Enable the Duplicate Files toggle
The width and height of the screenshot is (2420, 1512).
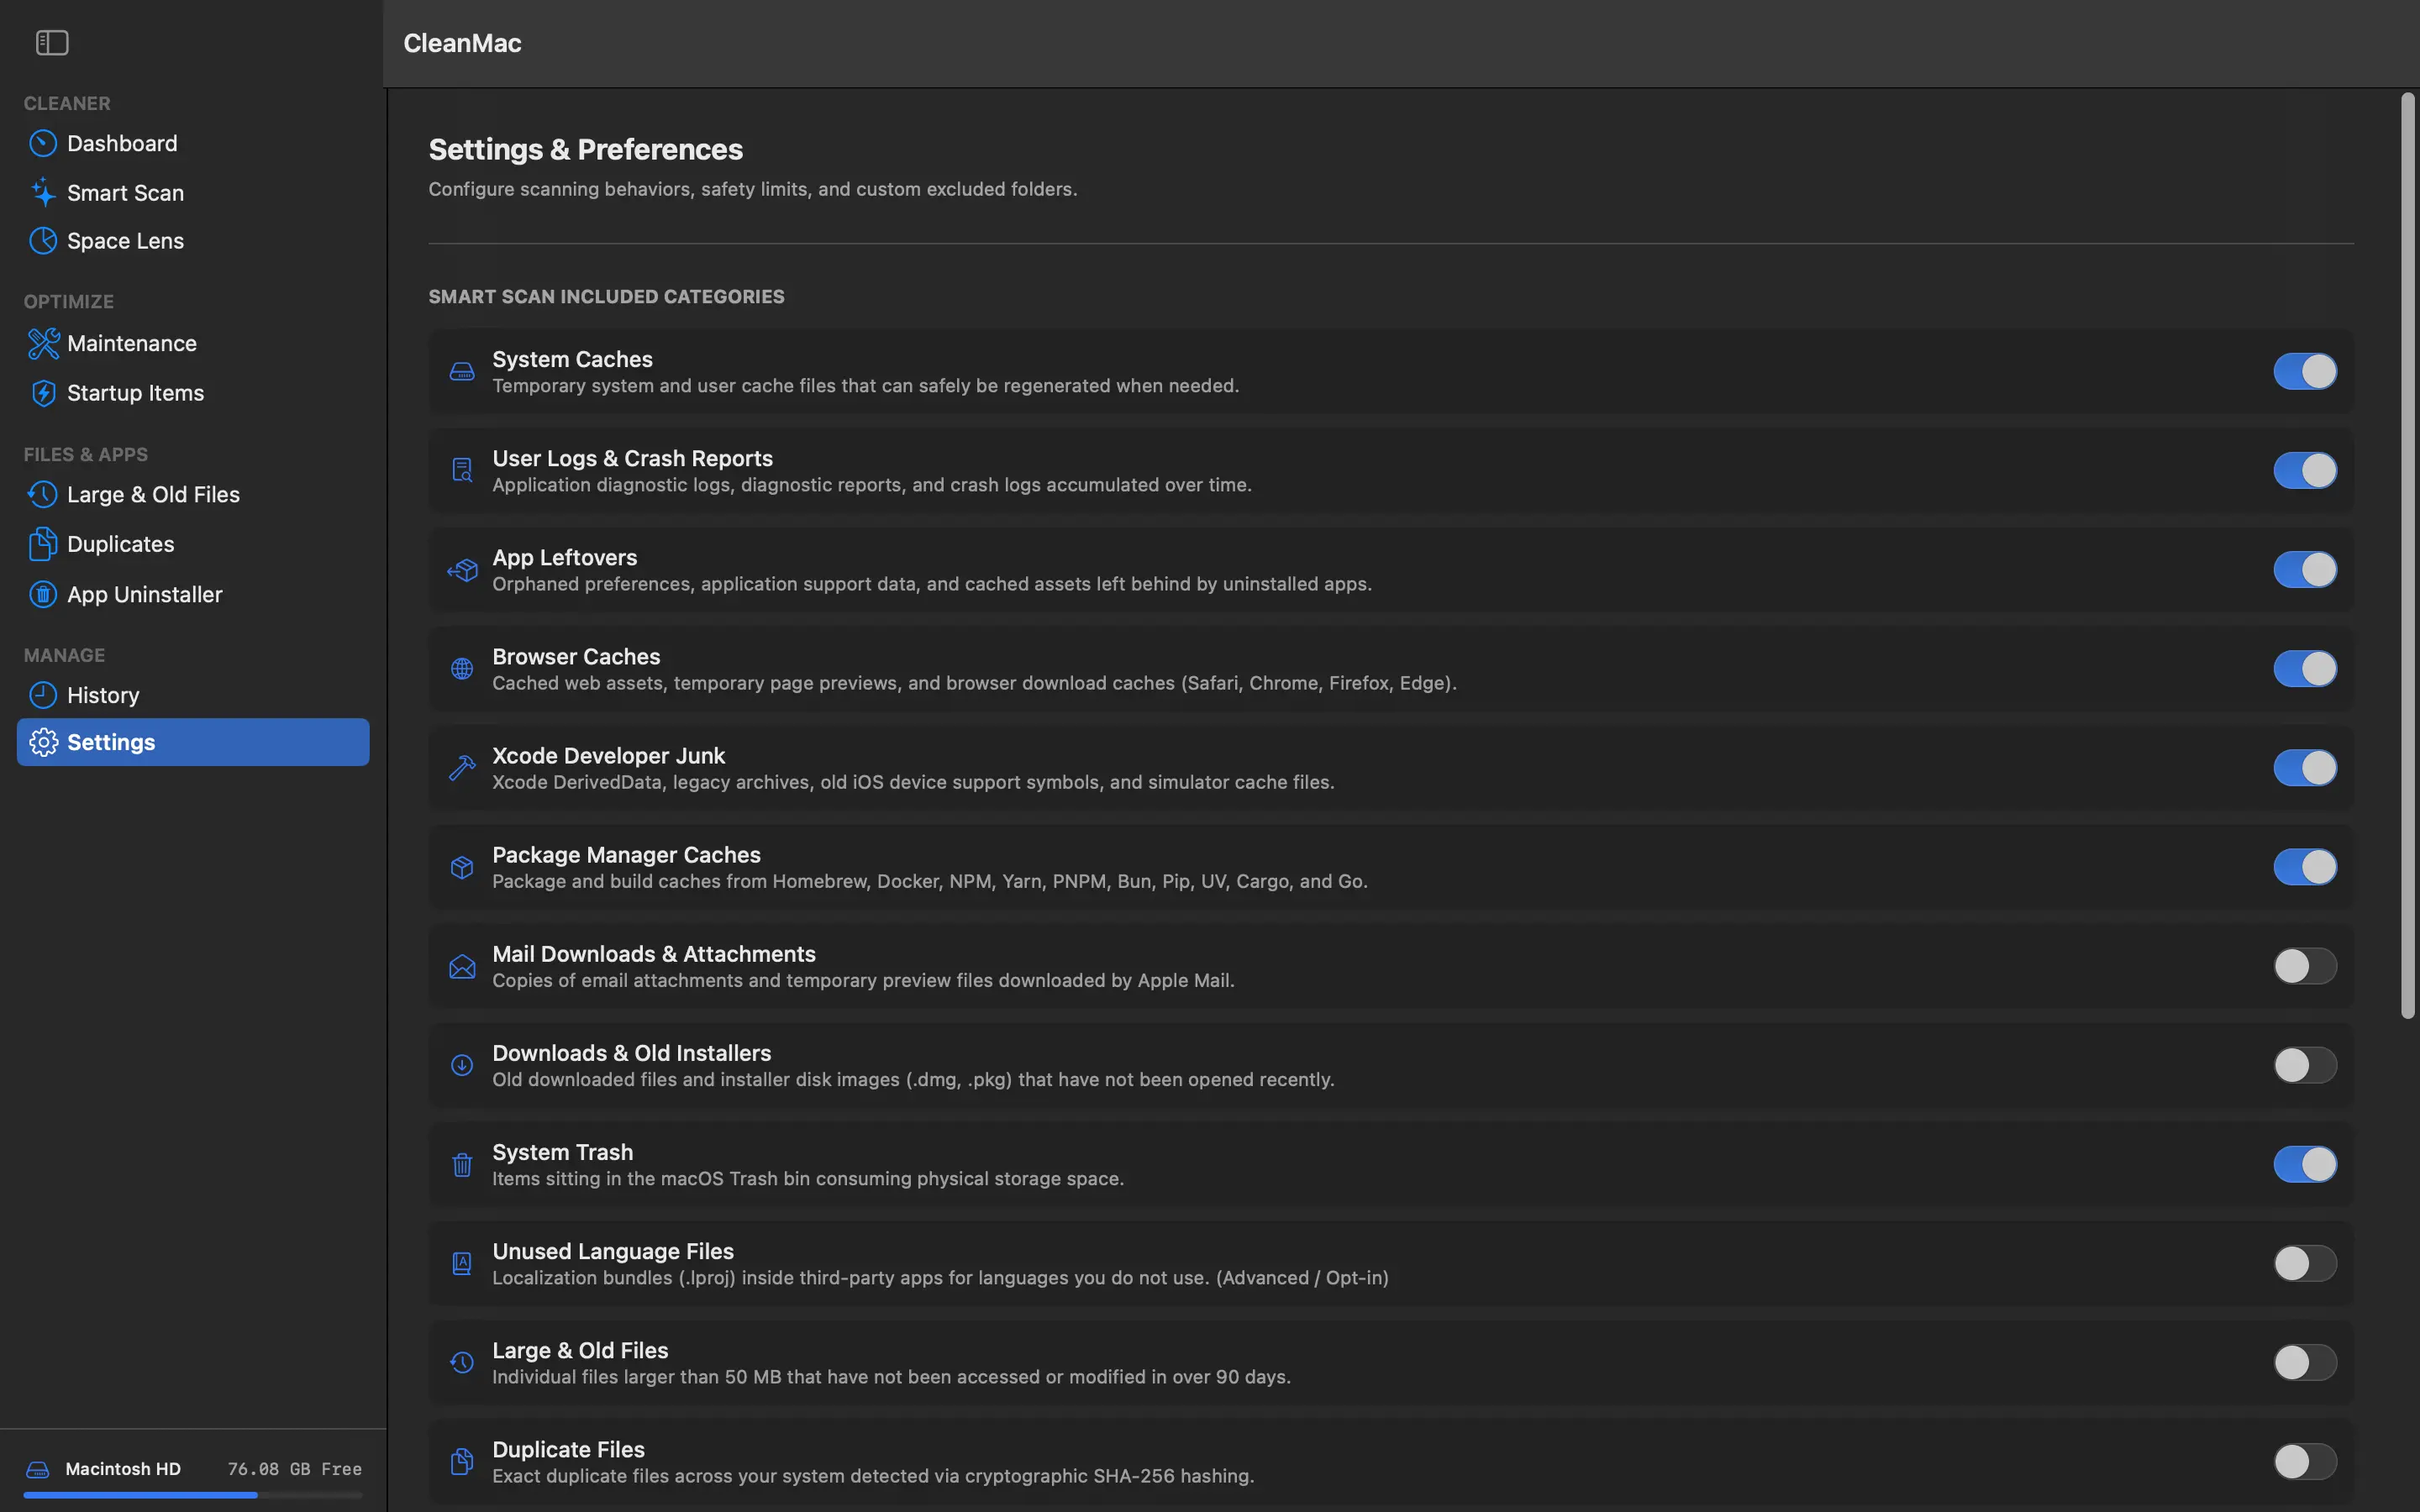(2304, 1461)
